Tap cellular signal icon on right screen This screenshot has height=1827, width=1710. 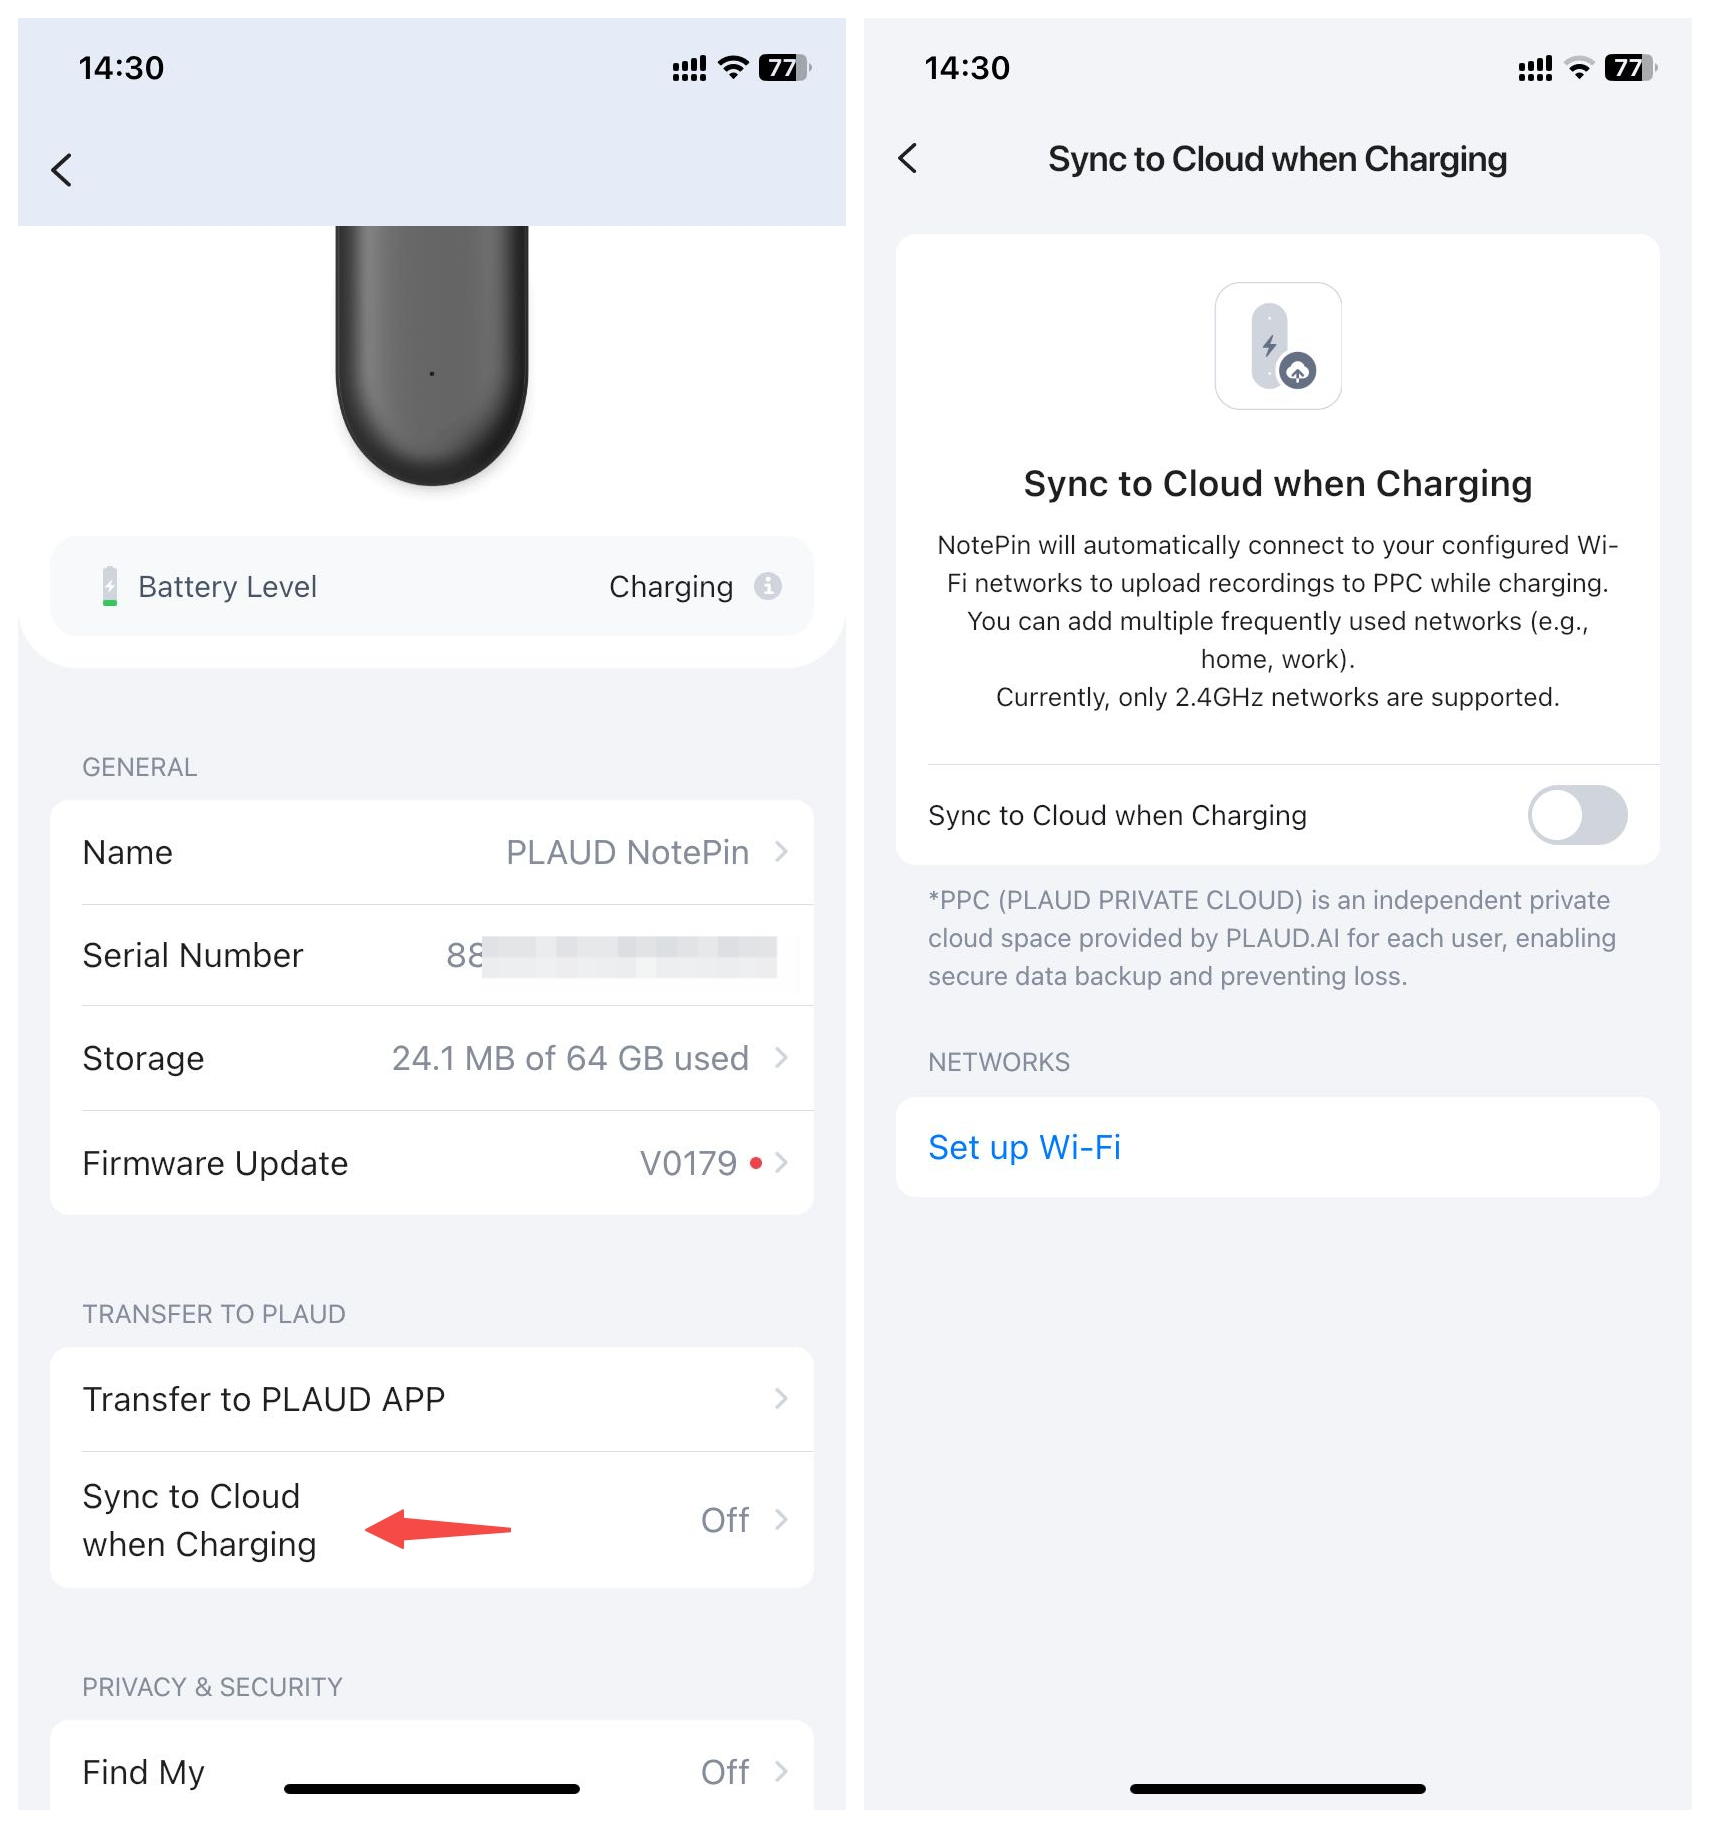coord(1535,69)
